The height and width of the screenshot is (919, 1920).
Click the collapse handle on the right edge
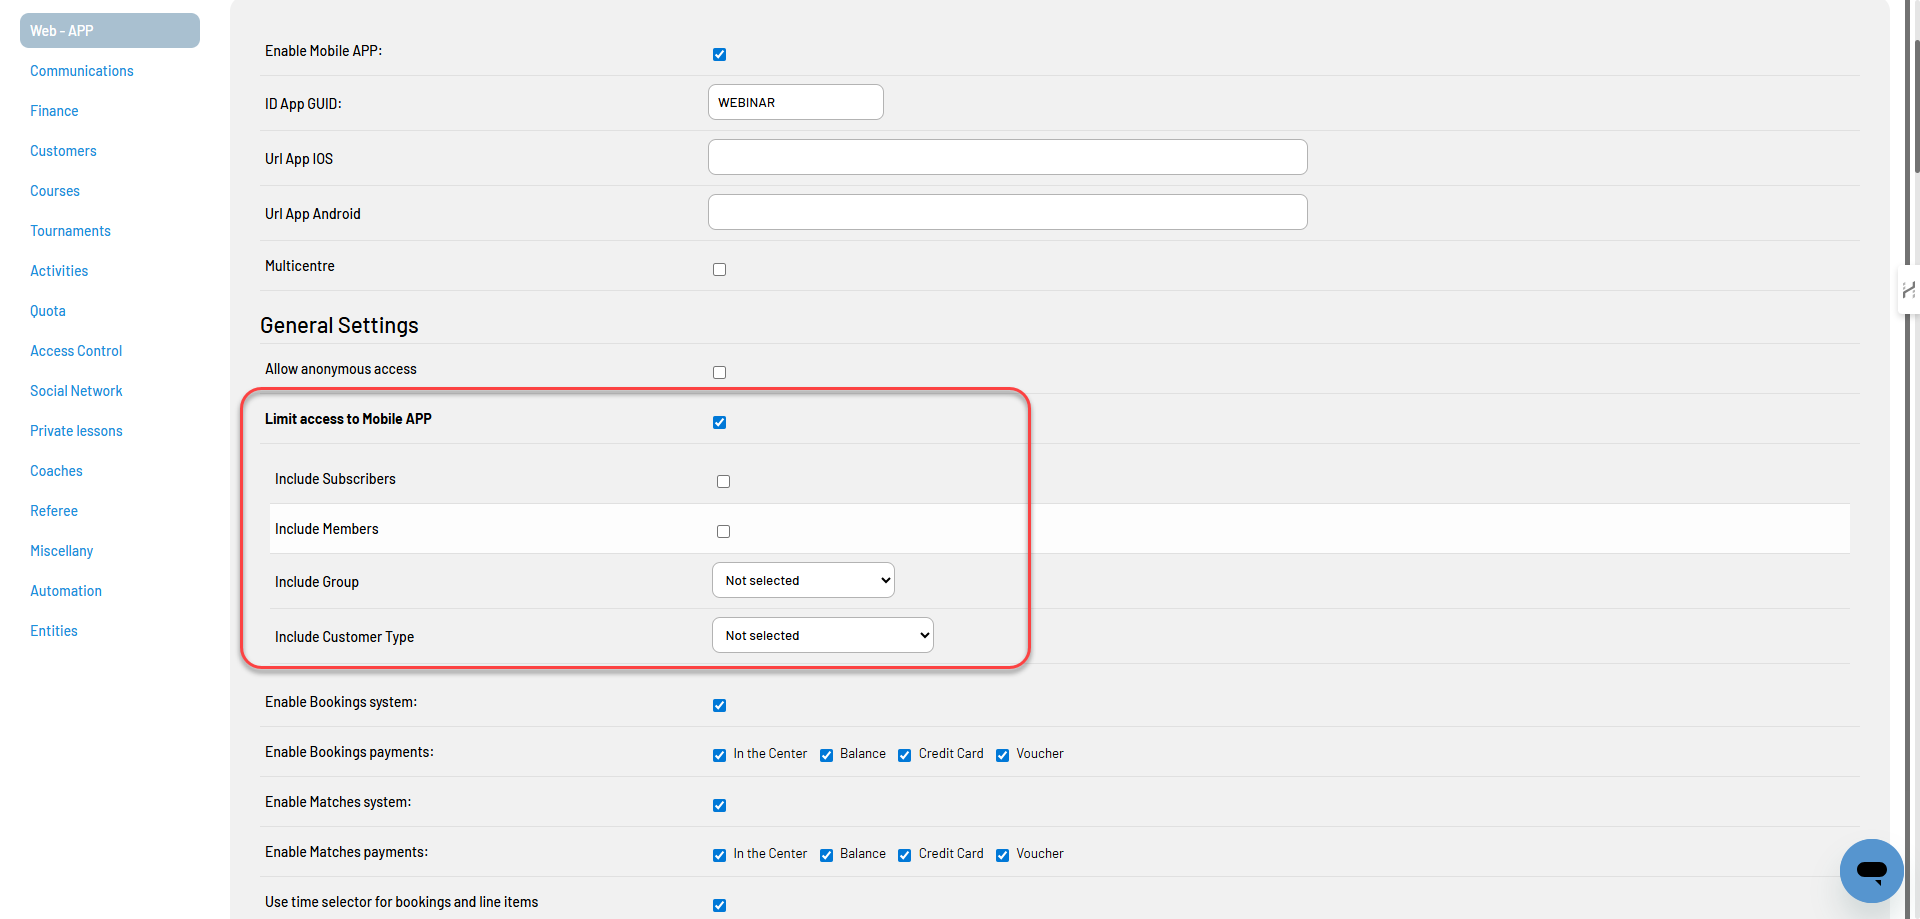[x=1908, y=291]
